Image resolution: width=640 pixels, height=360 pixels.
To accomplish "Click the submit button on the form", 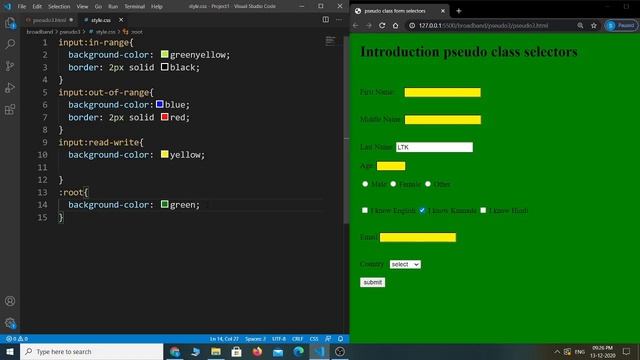I will pos(372,282).
